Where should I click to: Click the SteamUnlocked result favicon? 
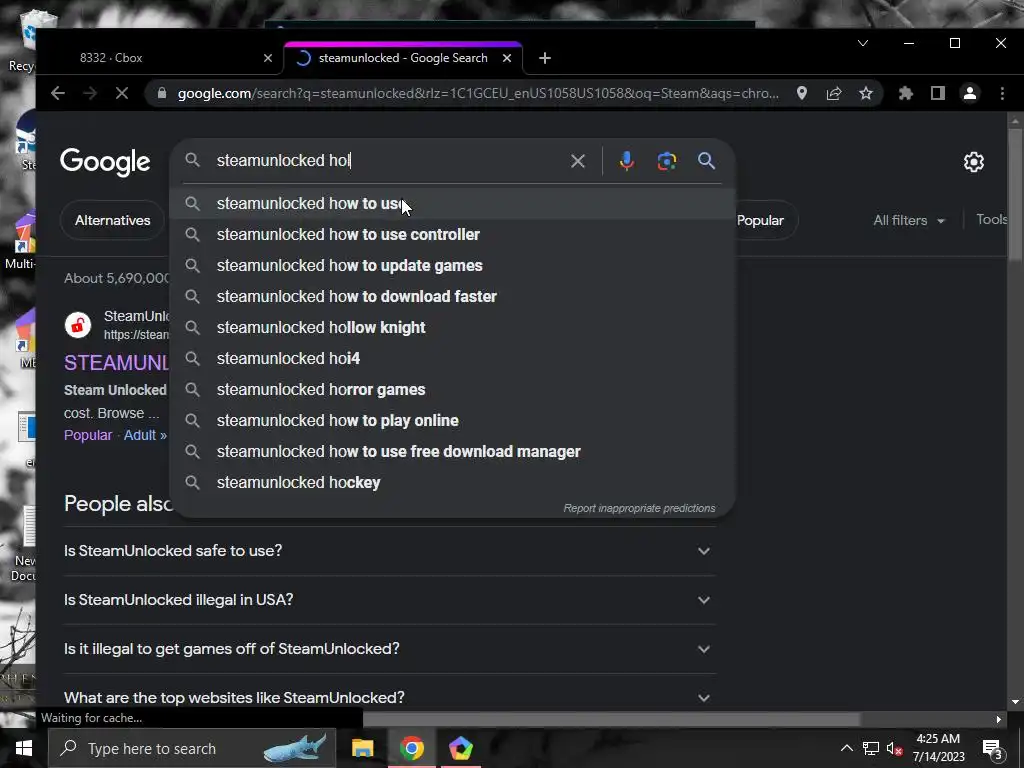(x=78, y=325)
